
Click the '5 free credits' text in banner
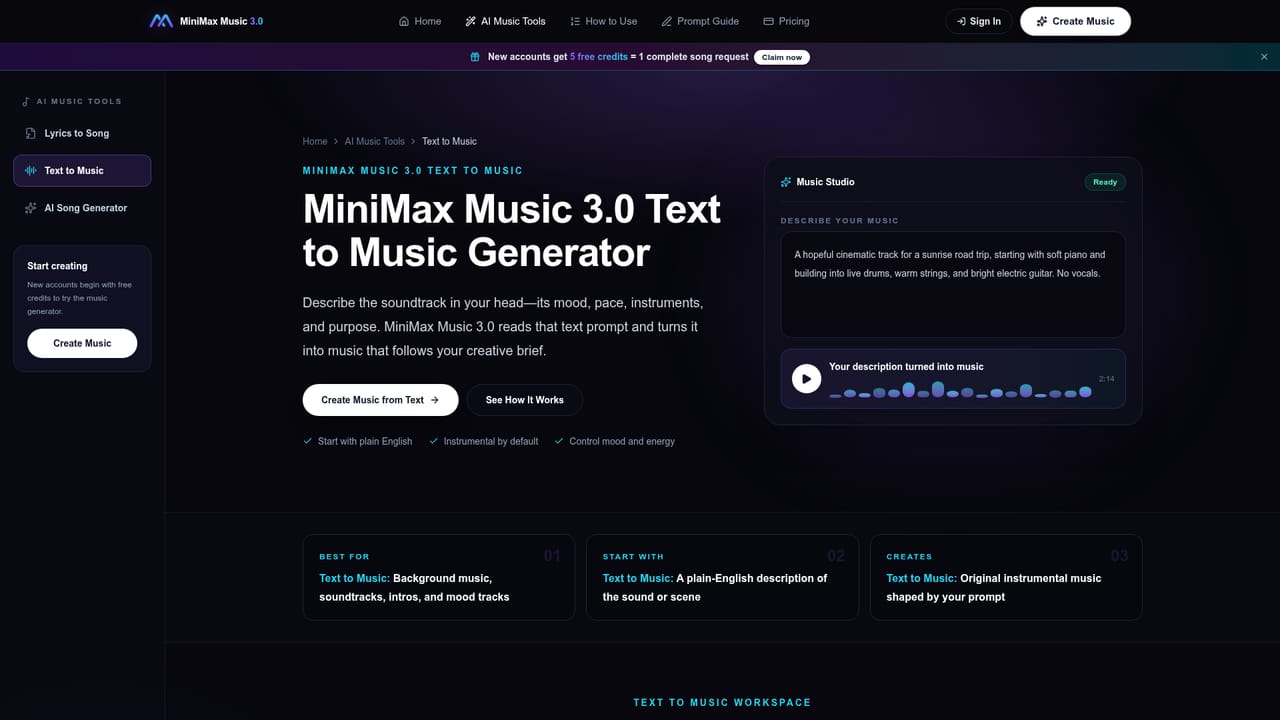599,57
